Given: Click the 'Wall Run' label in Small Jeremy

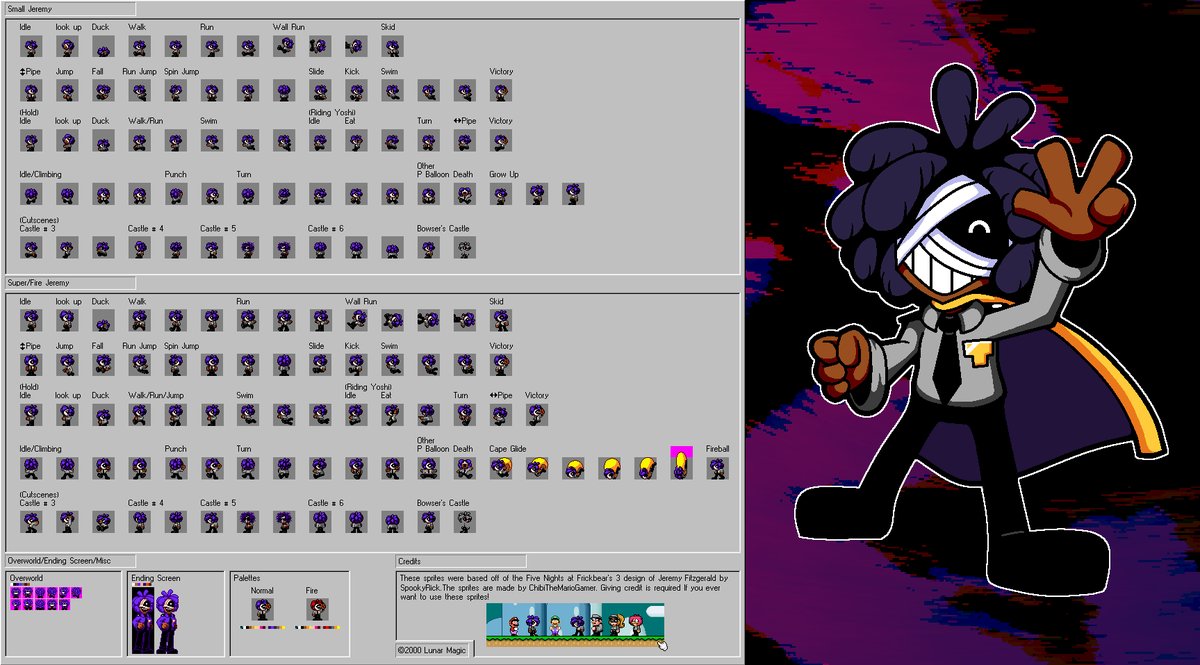Looking at the screenshot, I should pyautogui.click(x=289, y=27).
